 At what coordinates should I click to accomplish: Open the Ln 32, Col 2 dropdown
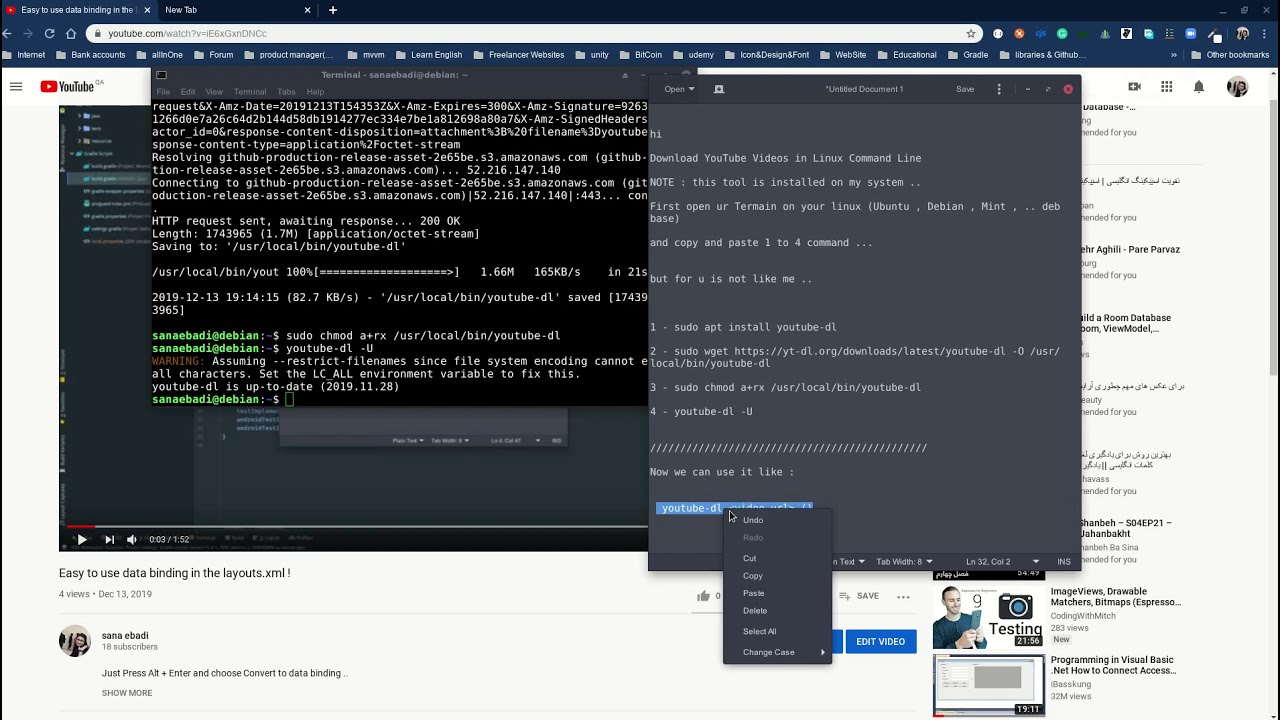pos(1003,562)
